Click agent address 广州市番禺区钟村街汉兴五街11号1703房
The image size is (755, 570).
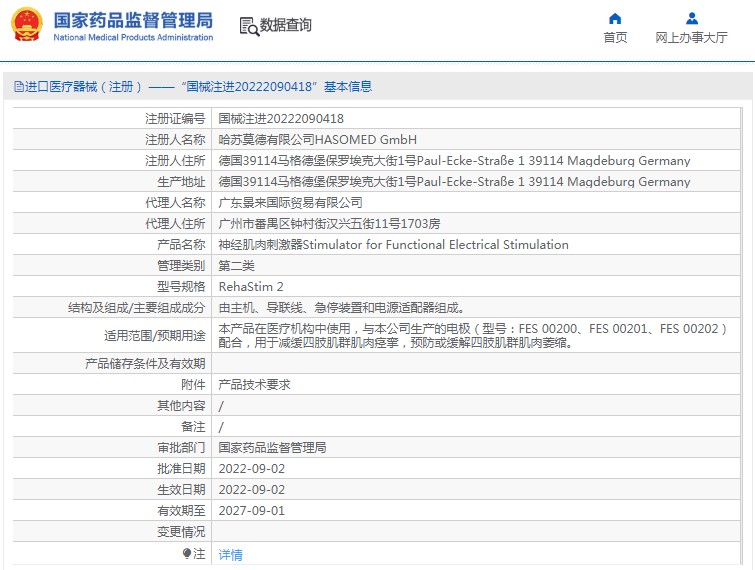point(329,223)
